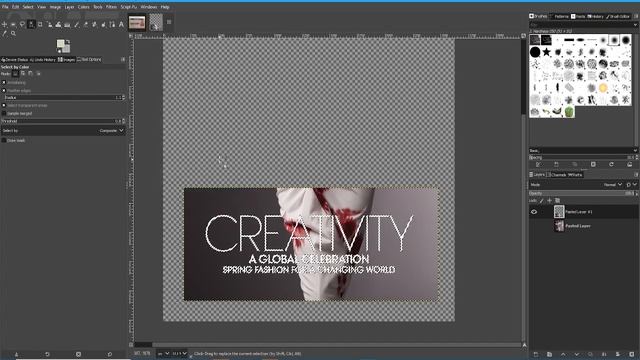
Task: Select the green pepper brush
Action: click(569, 111)
